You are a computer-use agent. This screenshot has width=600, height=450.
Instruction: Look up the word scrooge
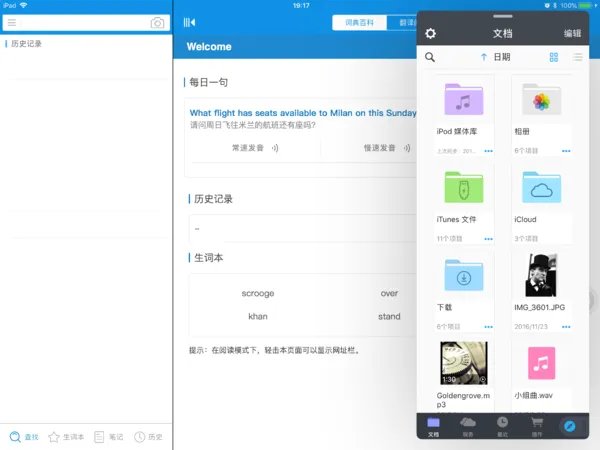click(x=258, y=293)
